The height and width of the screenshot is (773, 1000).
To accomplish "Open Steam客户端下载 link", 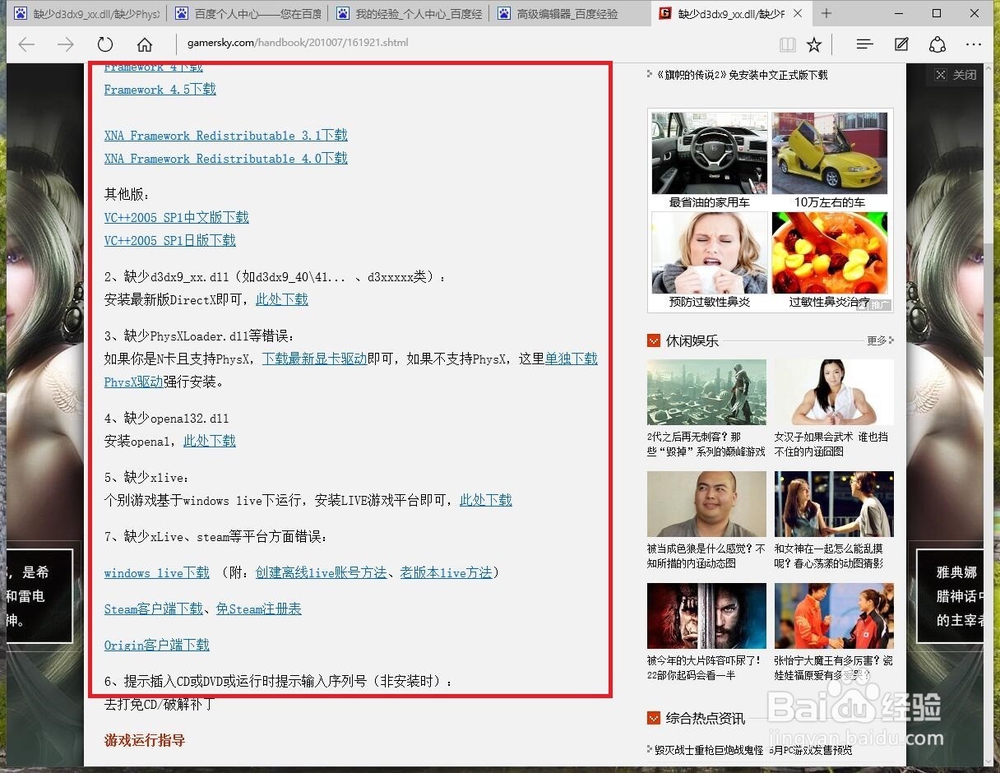I will point(153,608).
